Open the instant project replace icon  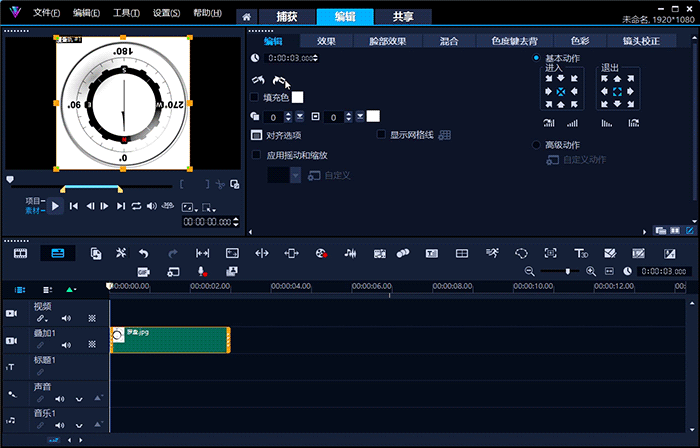[x=96, y=253]
